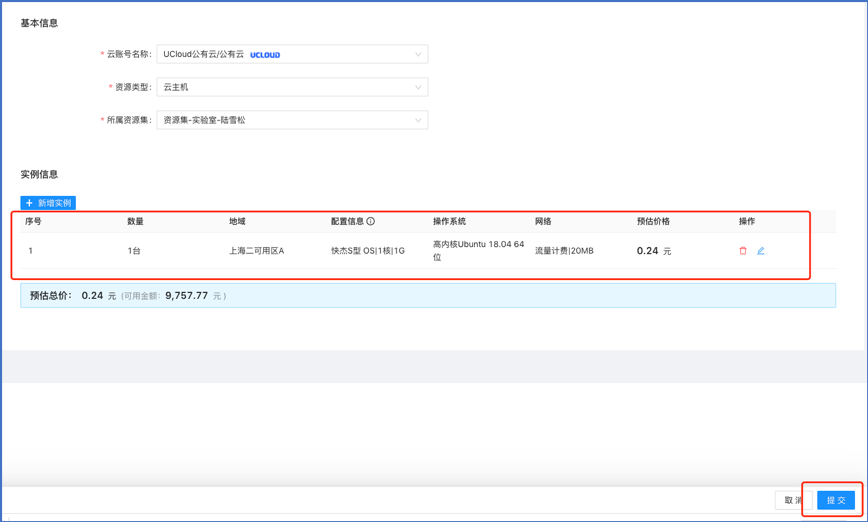Click the 序号 column header
Screen dimensions: 868x522
click(x=33, y=221)
